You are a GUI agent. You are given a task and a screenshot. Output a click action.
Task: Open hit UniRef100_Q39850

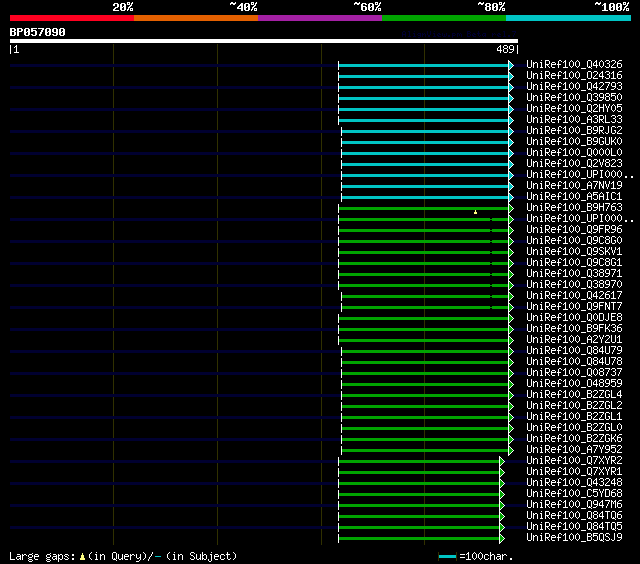click(x=574, y=98)
